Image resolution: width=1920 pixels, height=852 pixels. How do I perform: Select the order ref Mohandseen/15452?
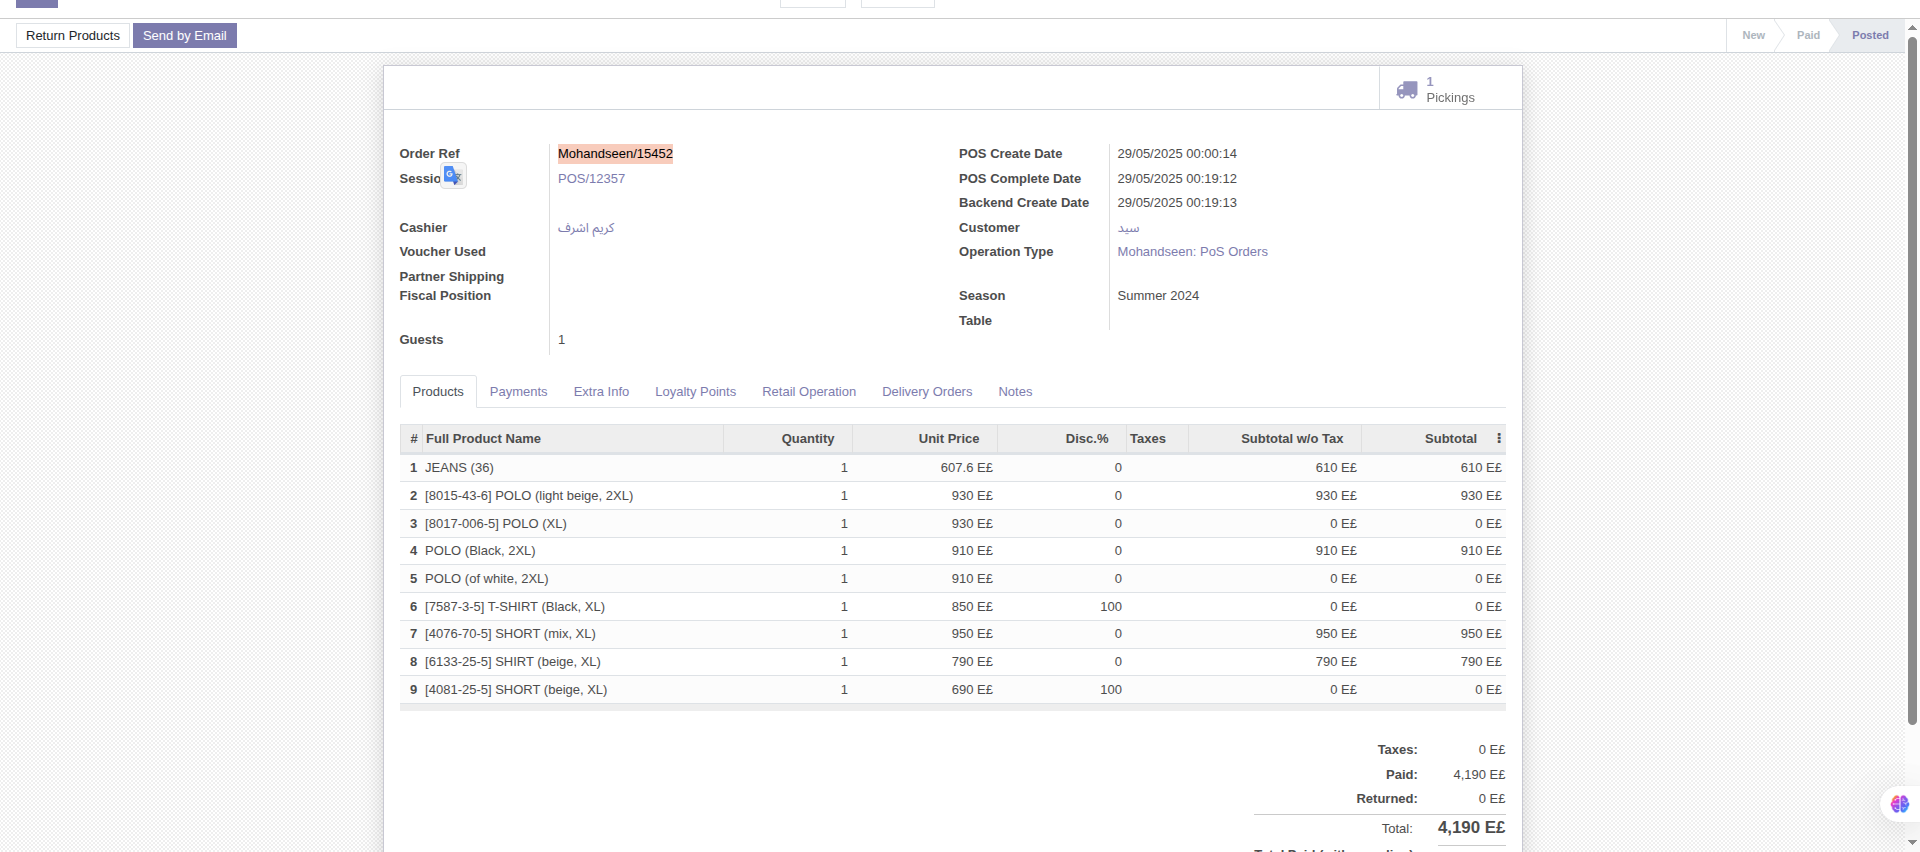(x=615, y=154)
